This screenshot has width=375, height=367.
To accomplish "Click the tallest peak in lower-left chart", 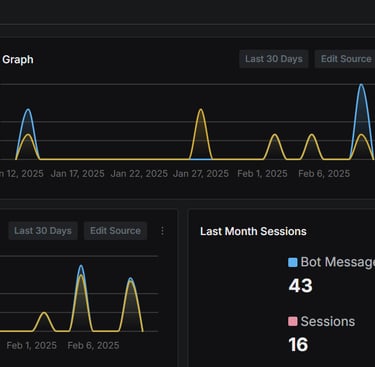I will click(x=81, y=267).
